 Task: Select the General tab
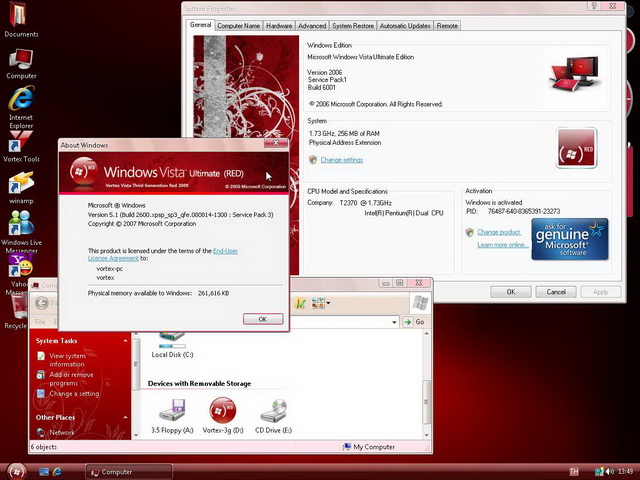(200, 25)
